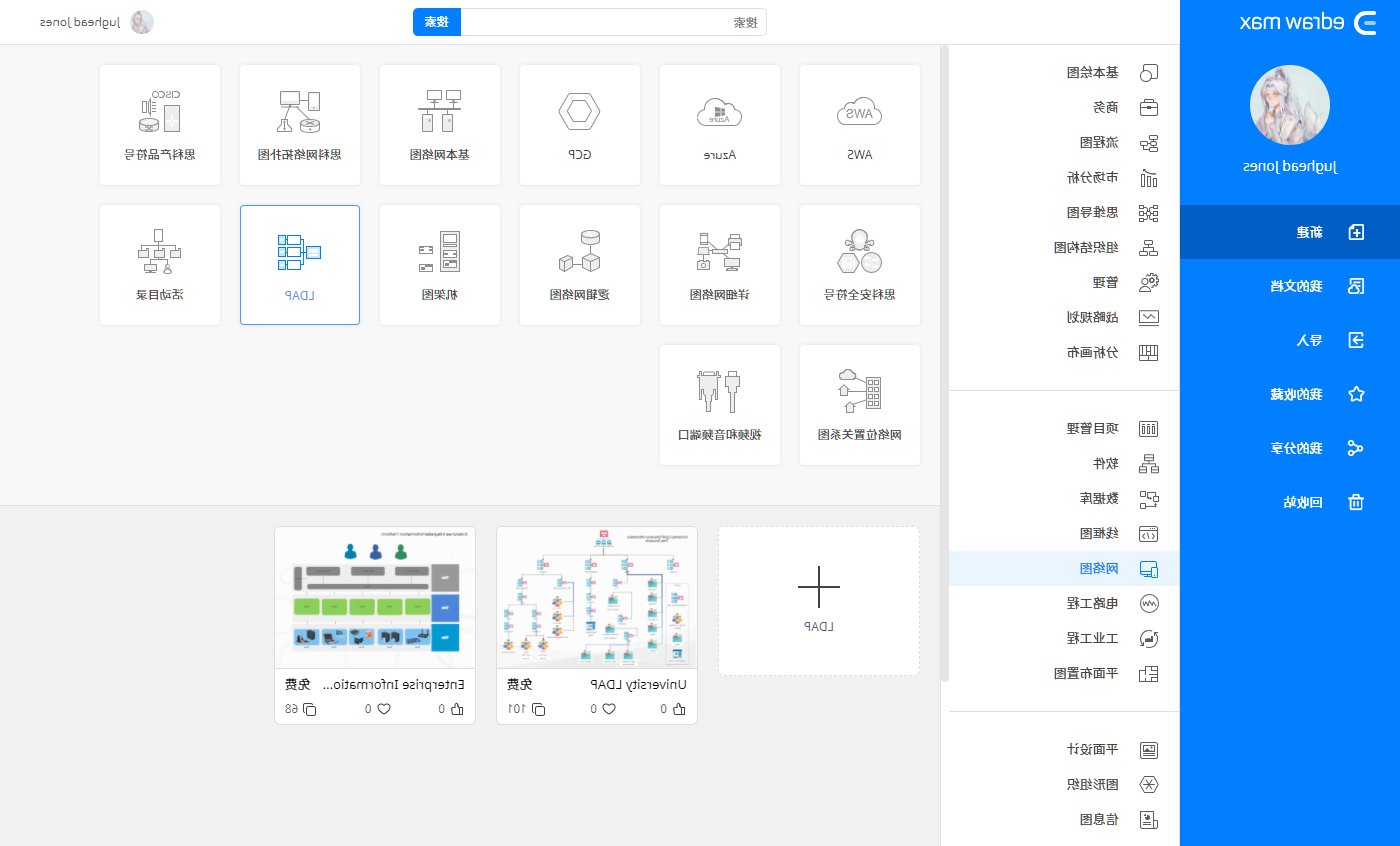Create a blank LDAP drawing with plus
The width and height of the screenshot is (1400, 846).
(819, 601)
